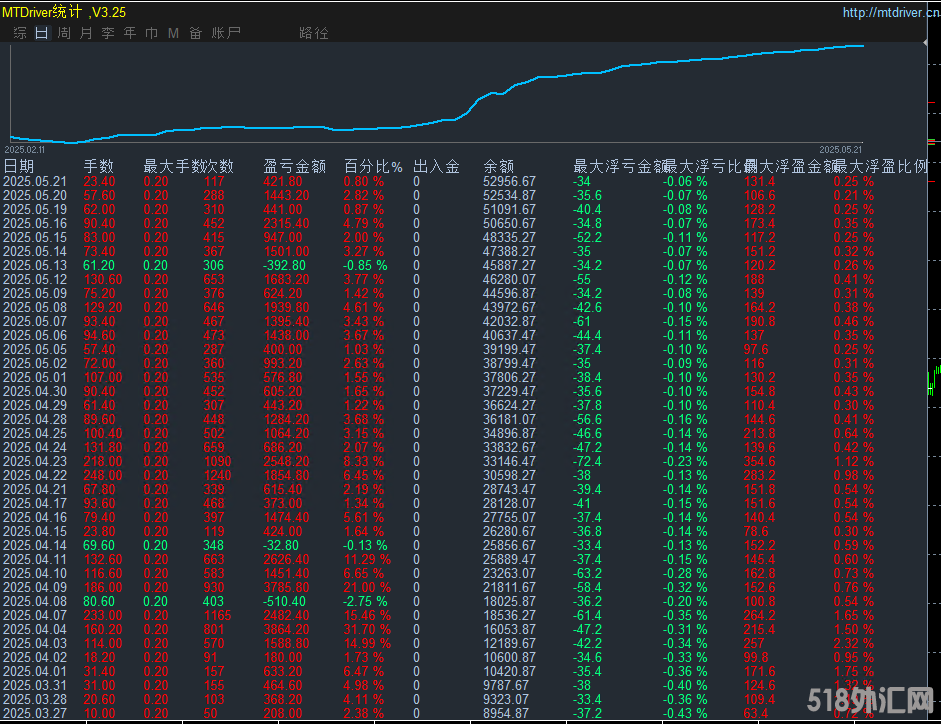
Task: Click the 百分比% column header
Action: point(373,166)
